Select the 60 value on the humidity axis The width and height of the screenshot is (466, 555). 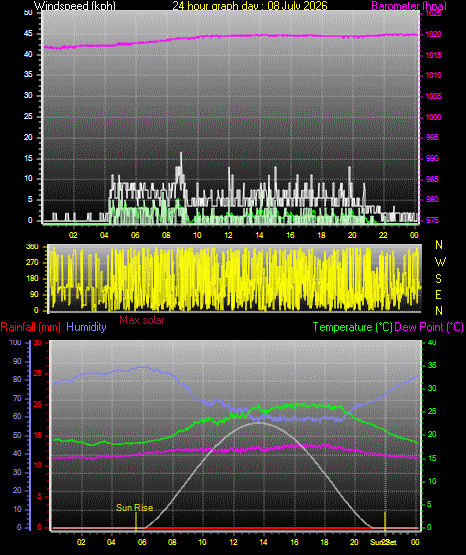(x=17, y=417)
